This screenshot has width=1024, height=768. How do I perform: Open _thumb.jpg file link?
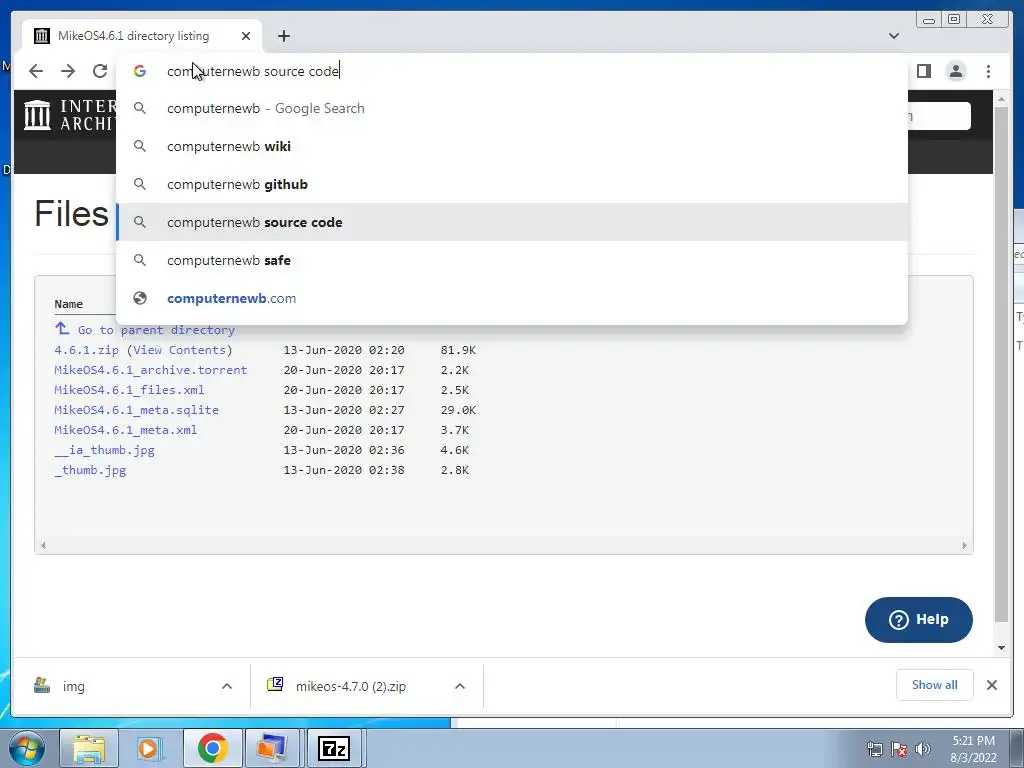point(90,470)
